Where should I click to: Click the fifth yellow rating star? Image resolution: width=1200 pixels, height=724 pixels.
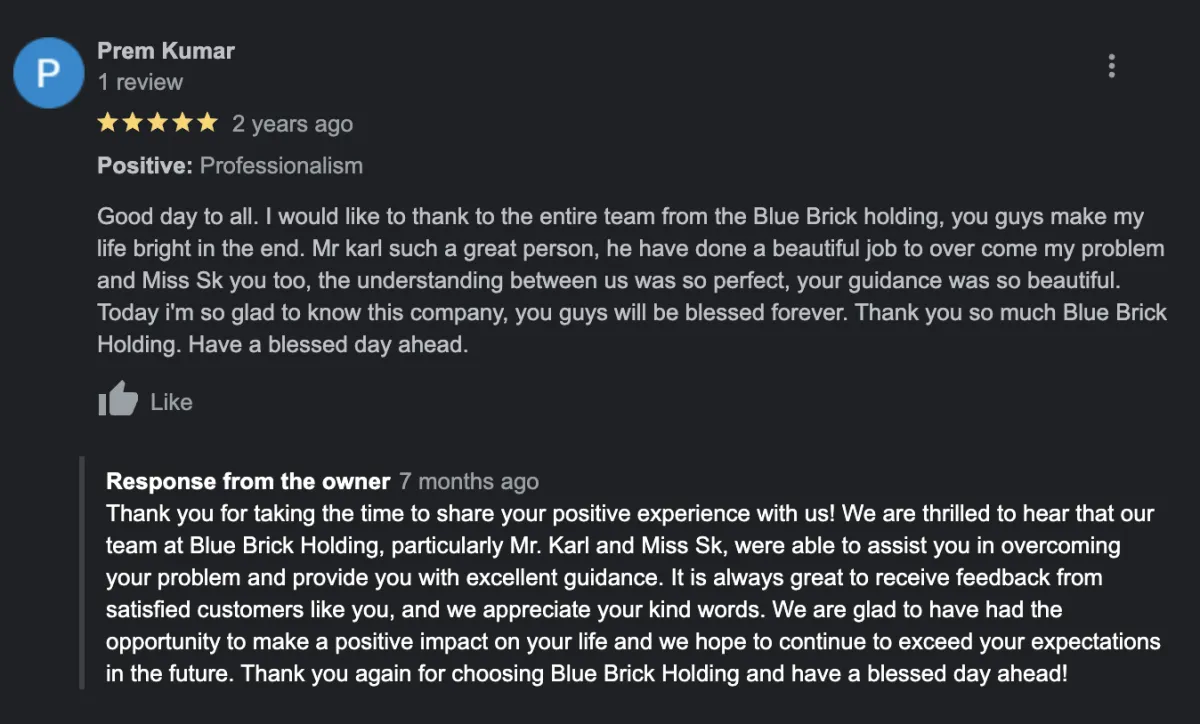206,123
